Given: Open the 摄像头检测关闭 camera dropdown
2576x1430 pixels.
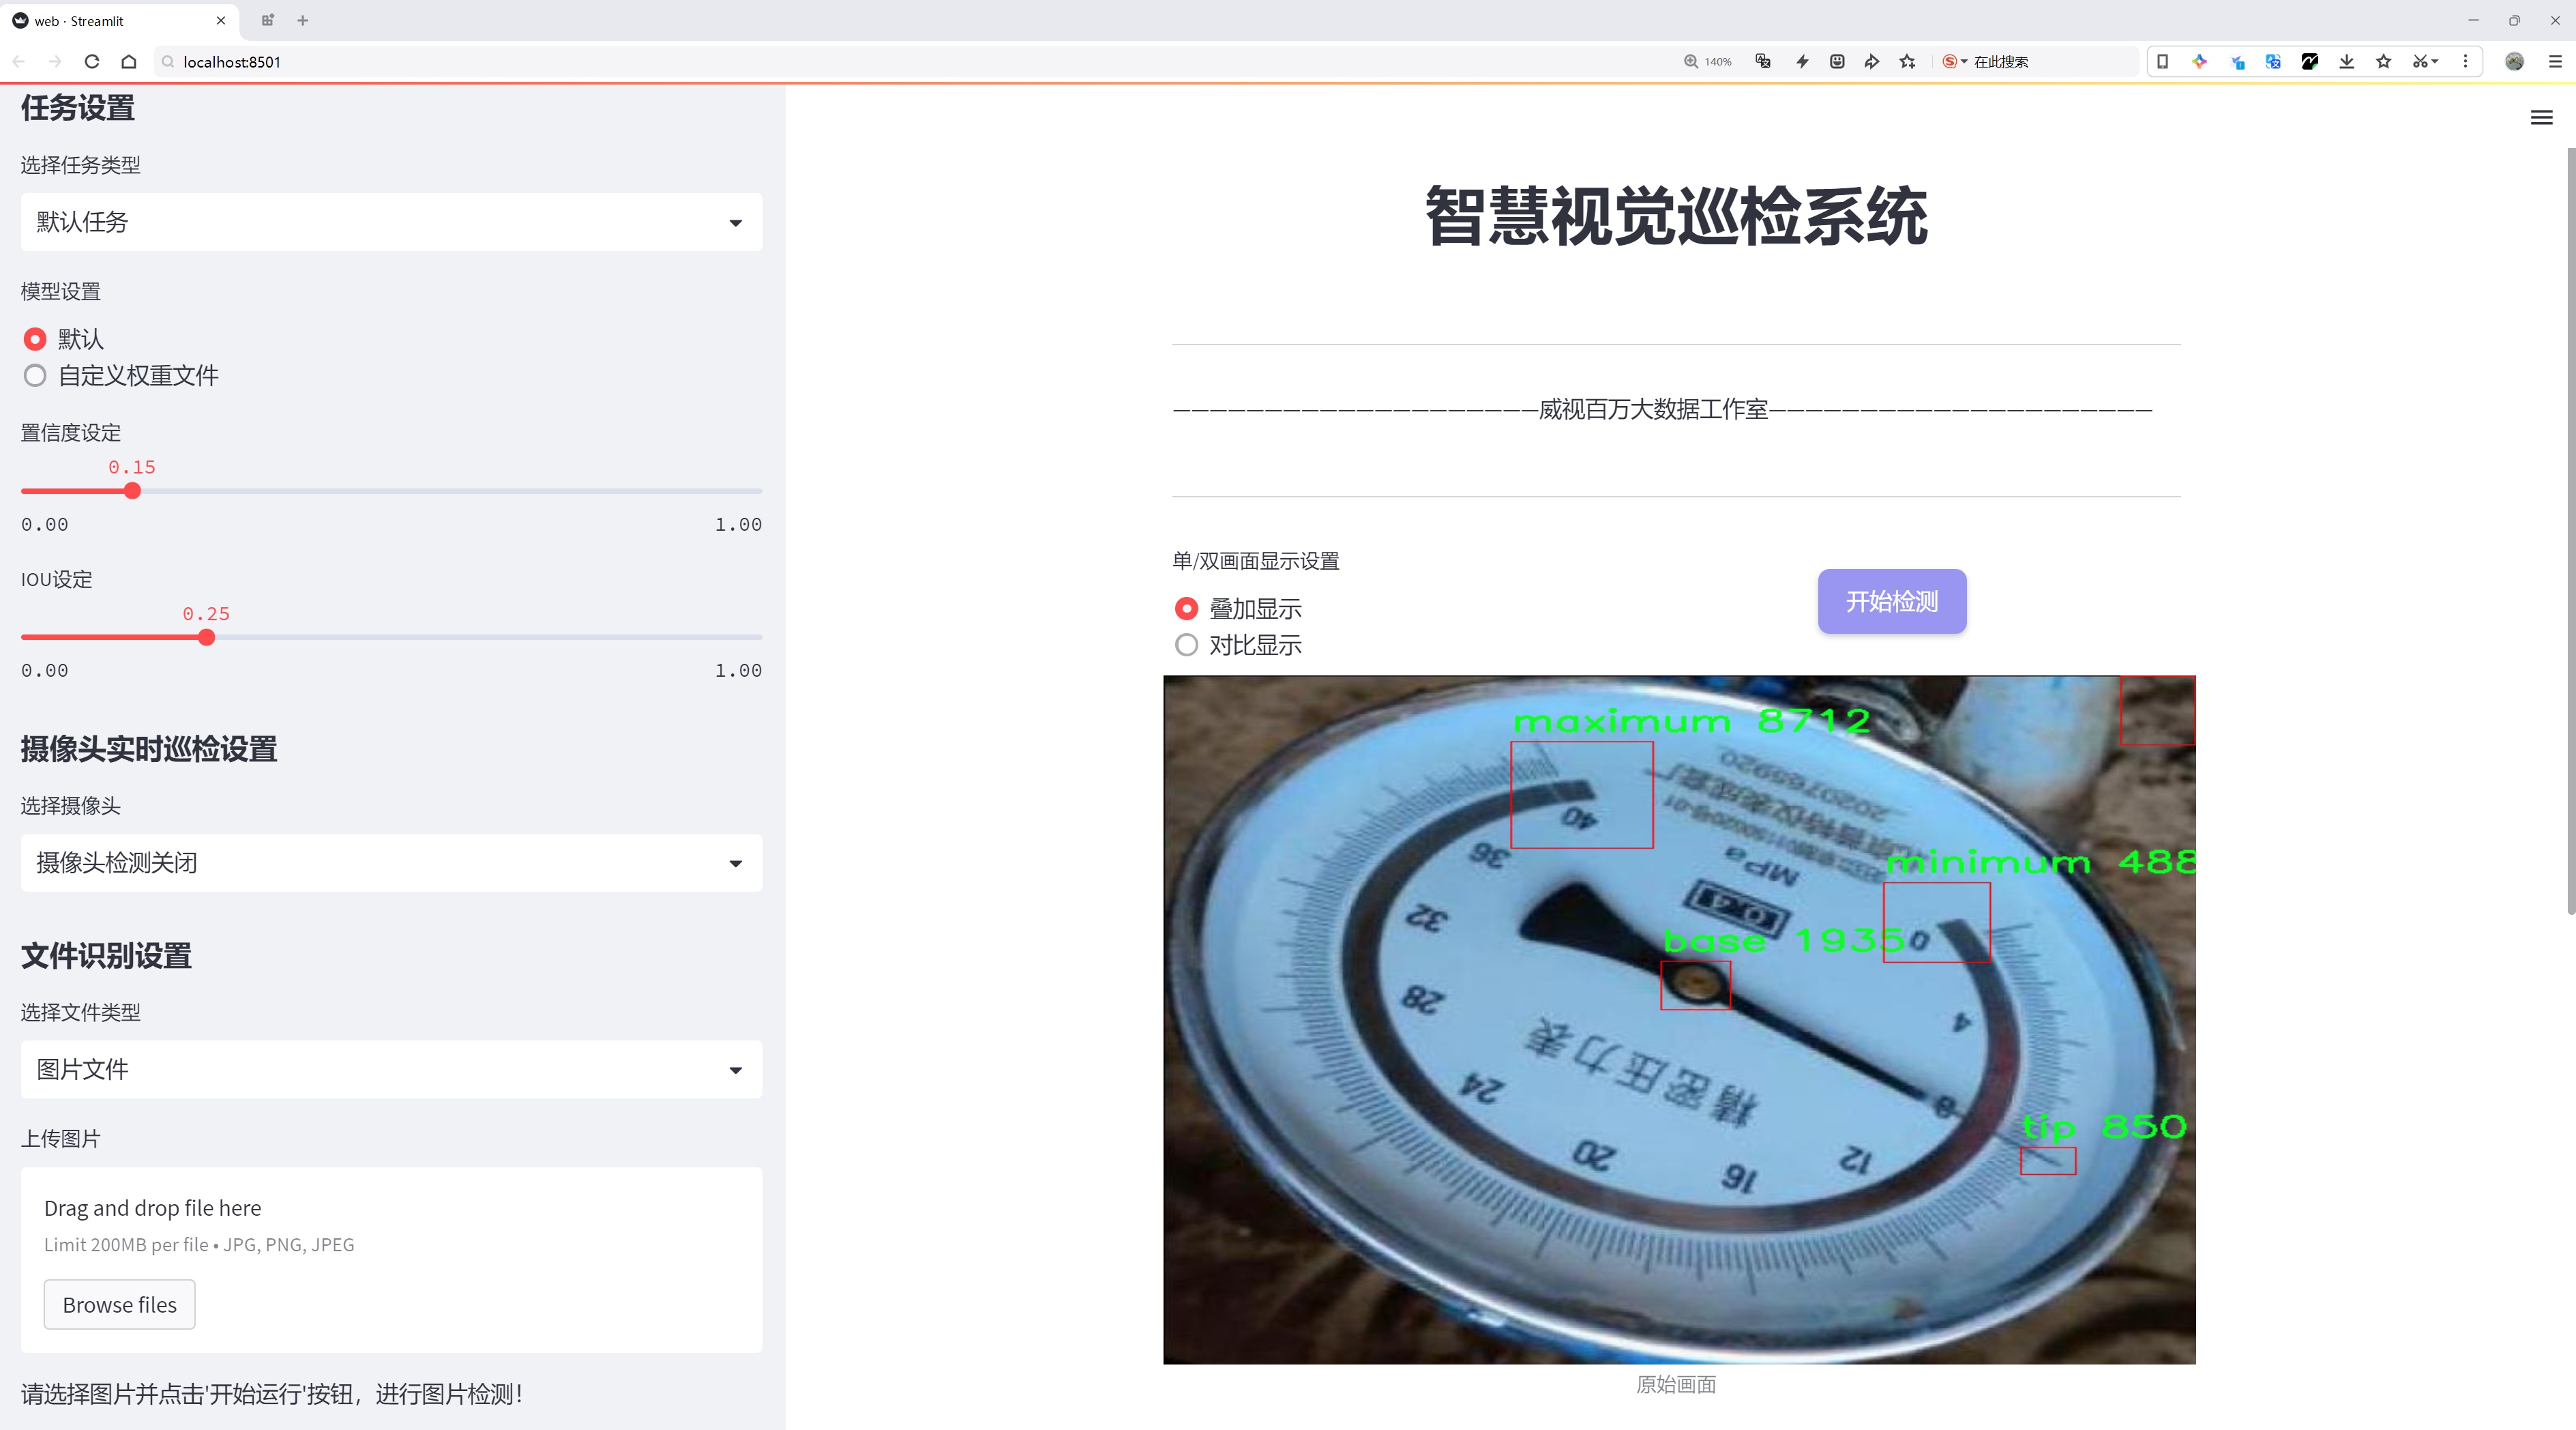Looking at the screenshot, I should tap(391, 863).
